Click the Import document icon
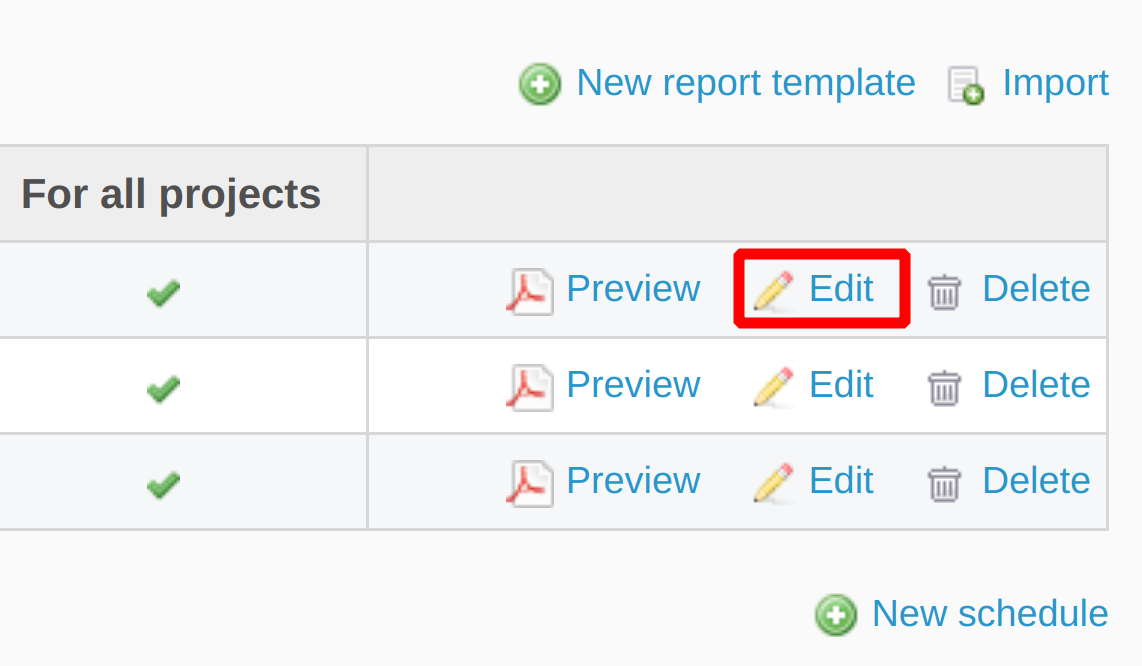This screenshot has width=1142, height=666. click(966, 85)
